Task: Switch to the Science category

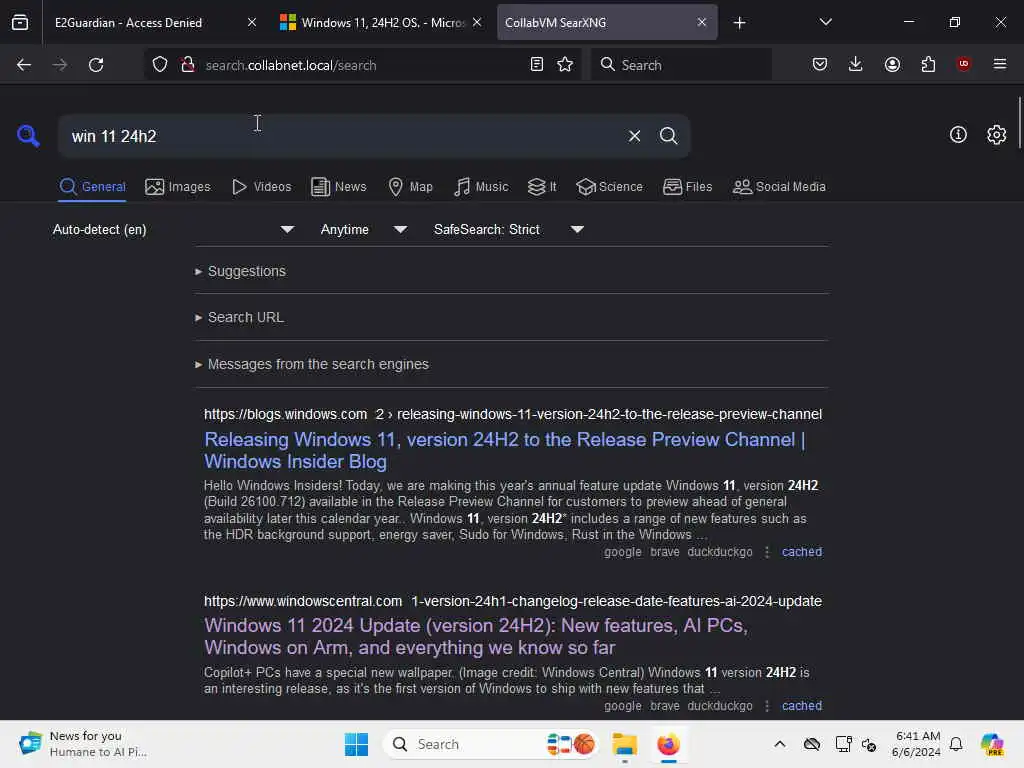Action: point(609,187)
